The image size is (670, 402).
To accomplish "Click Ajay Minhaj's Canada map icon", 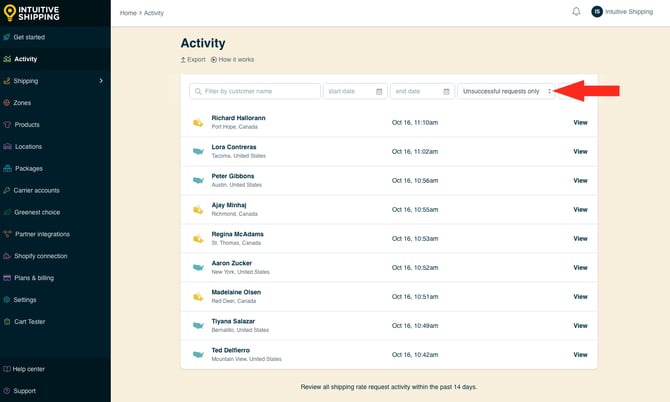I will pyautogui.click(x=198, y=210).
